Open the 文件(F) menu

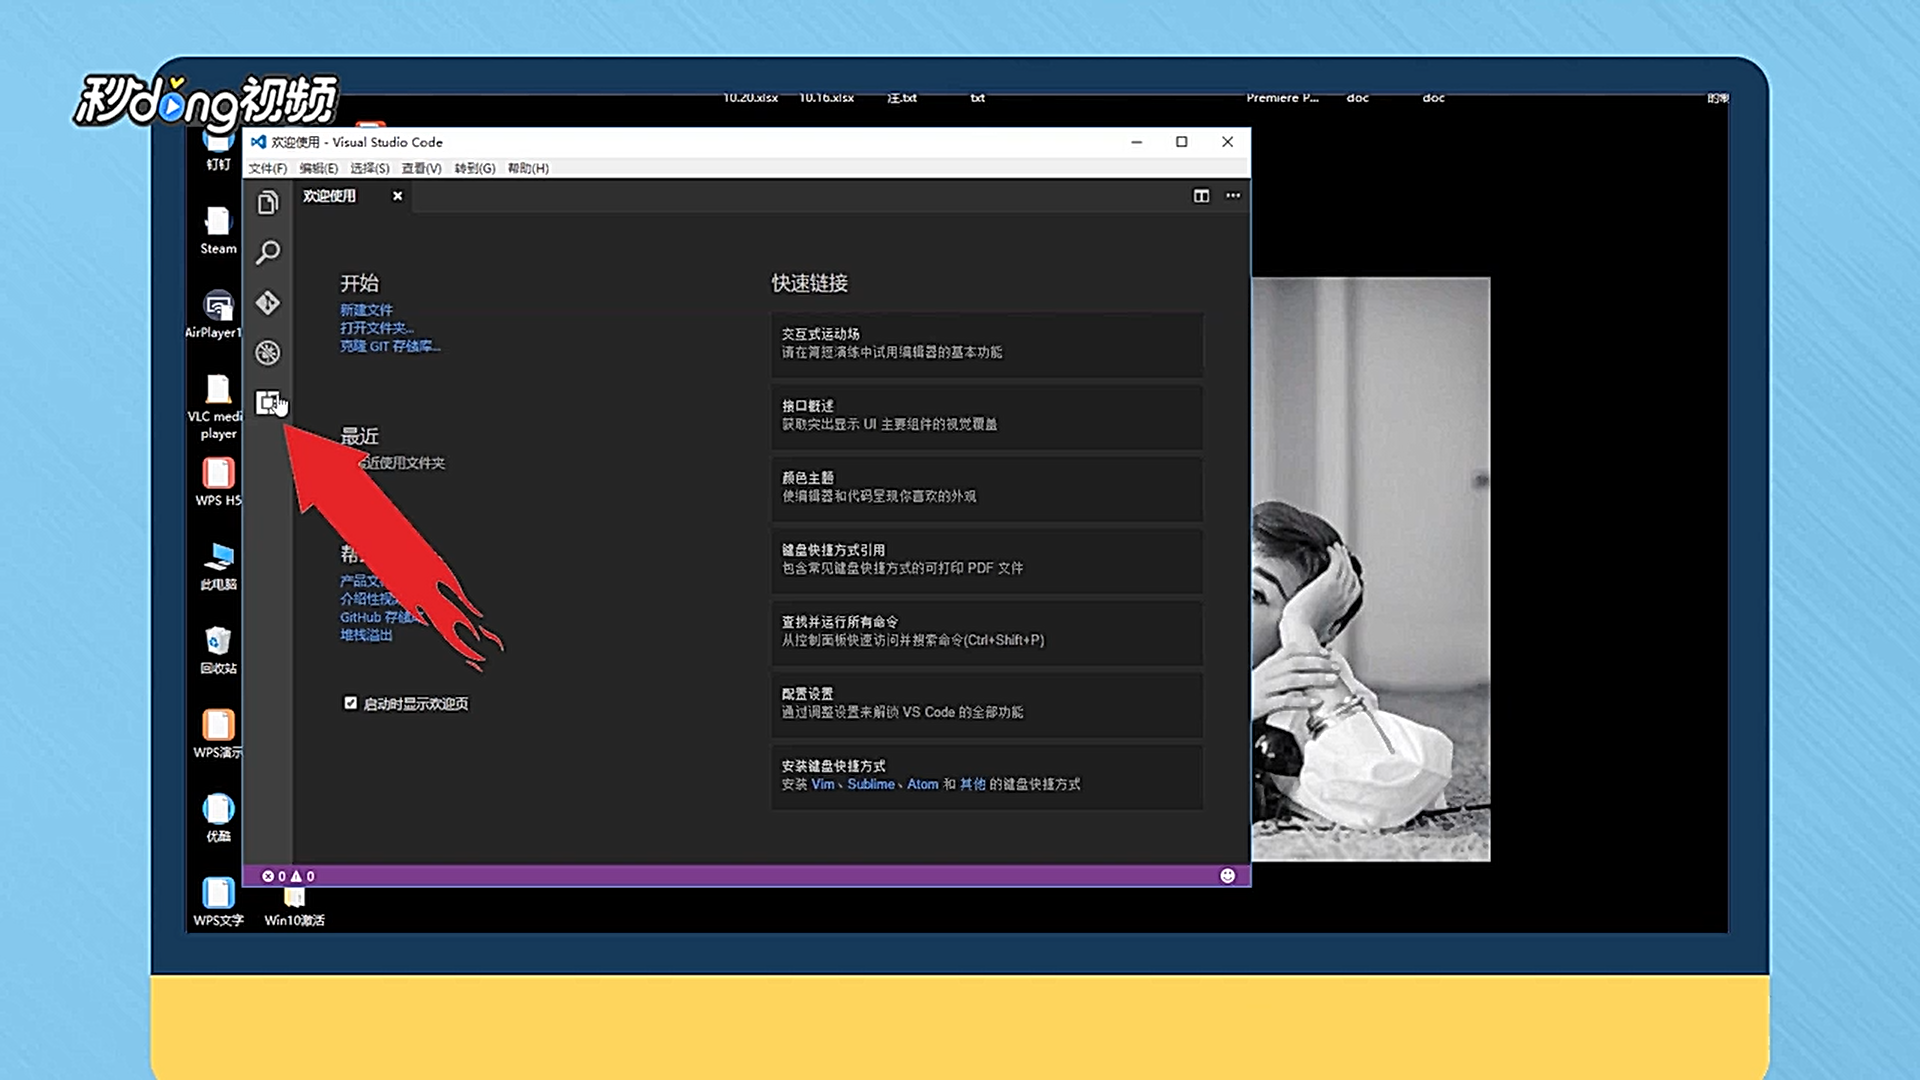pos(268,168)
